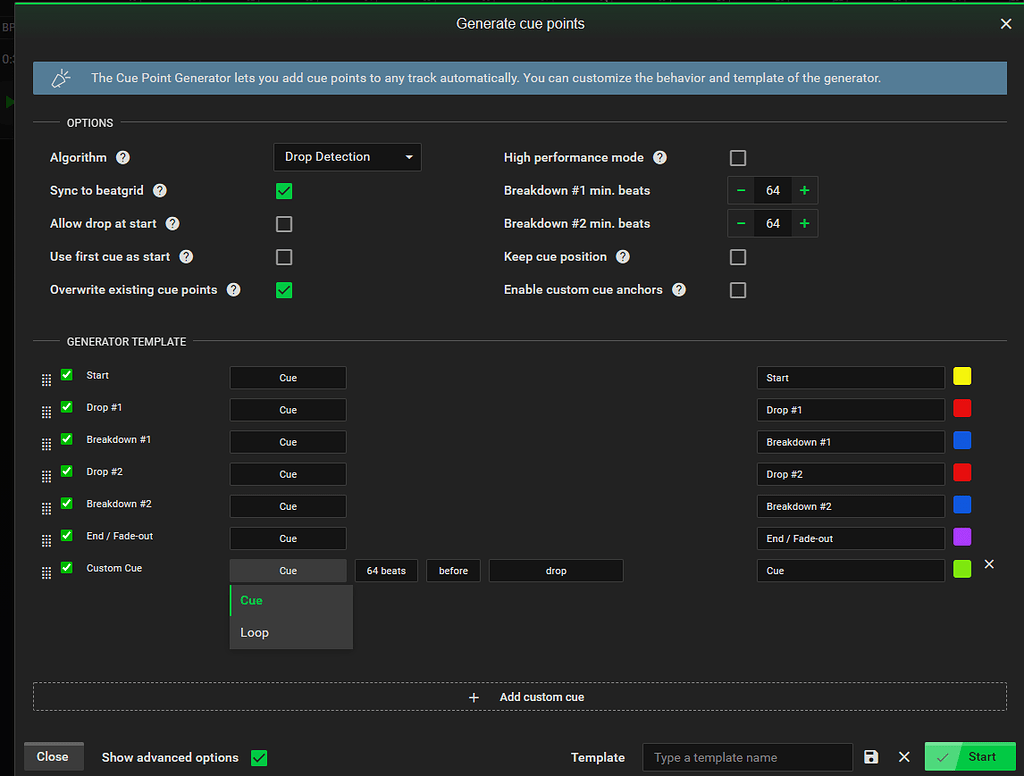The image size is (1024, 776).
Task: Open the cue type dropdown for Breakdown #1
Action: 288,441
